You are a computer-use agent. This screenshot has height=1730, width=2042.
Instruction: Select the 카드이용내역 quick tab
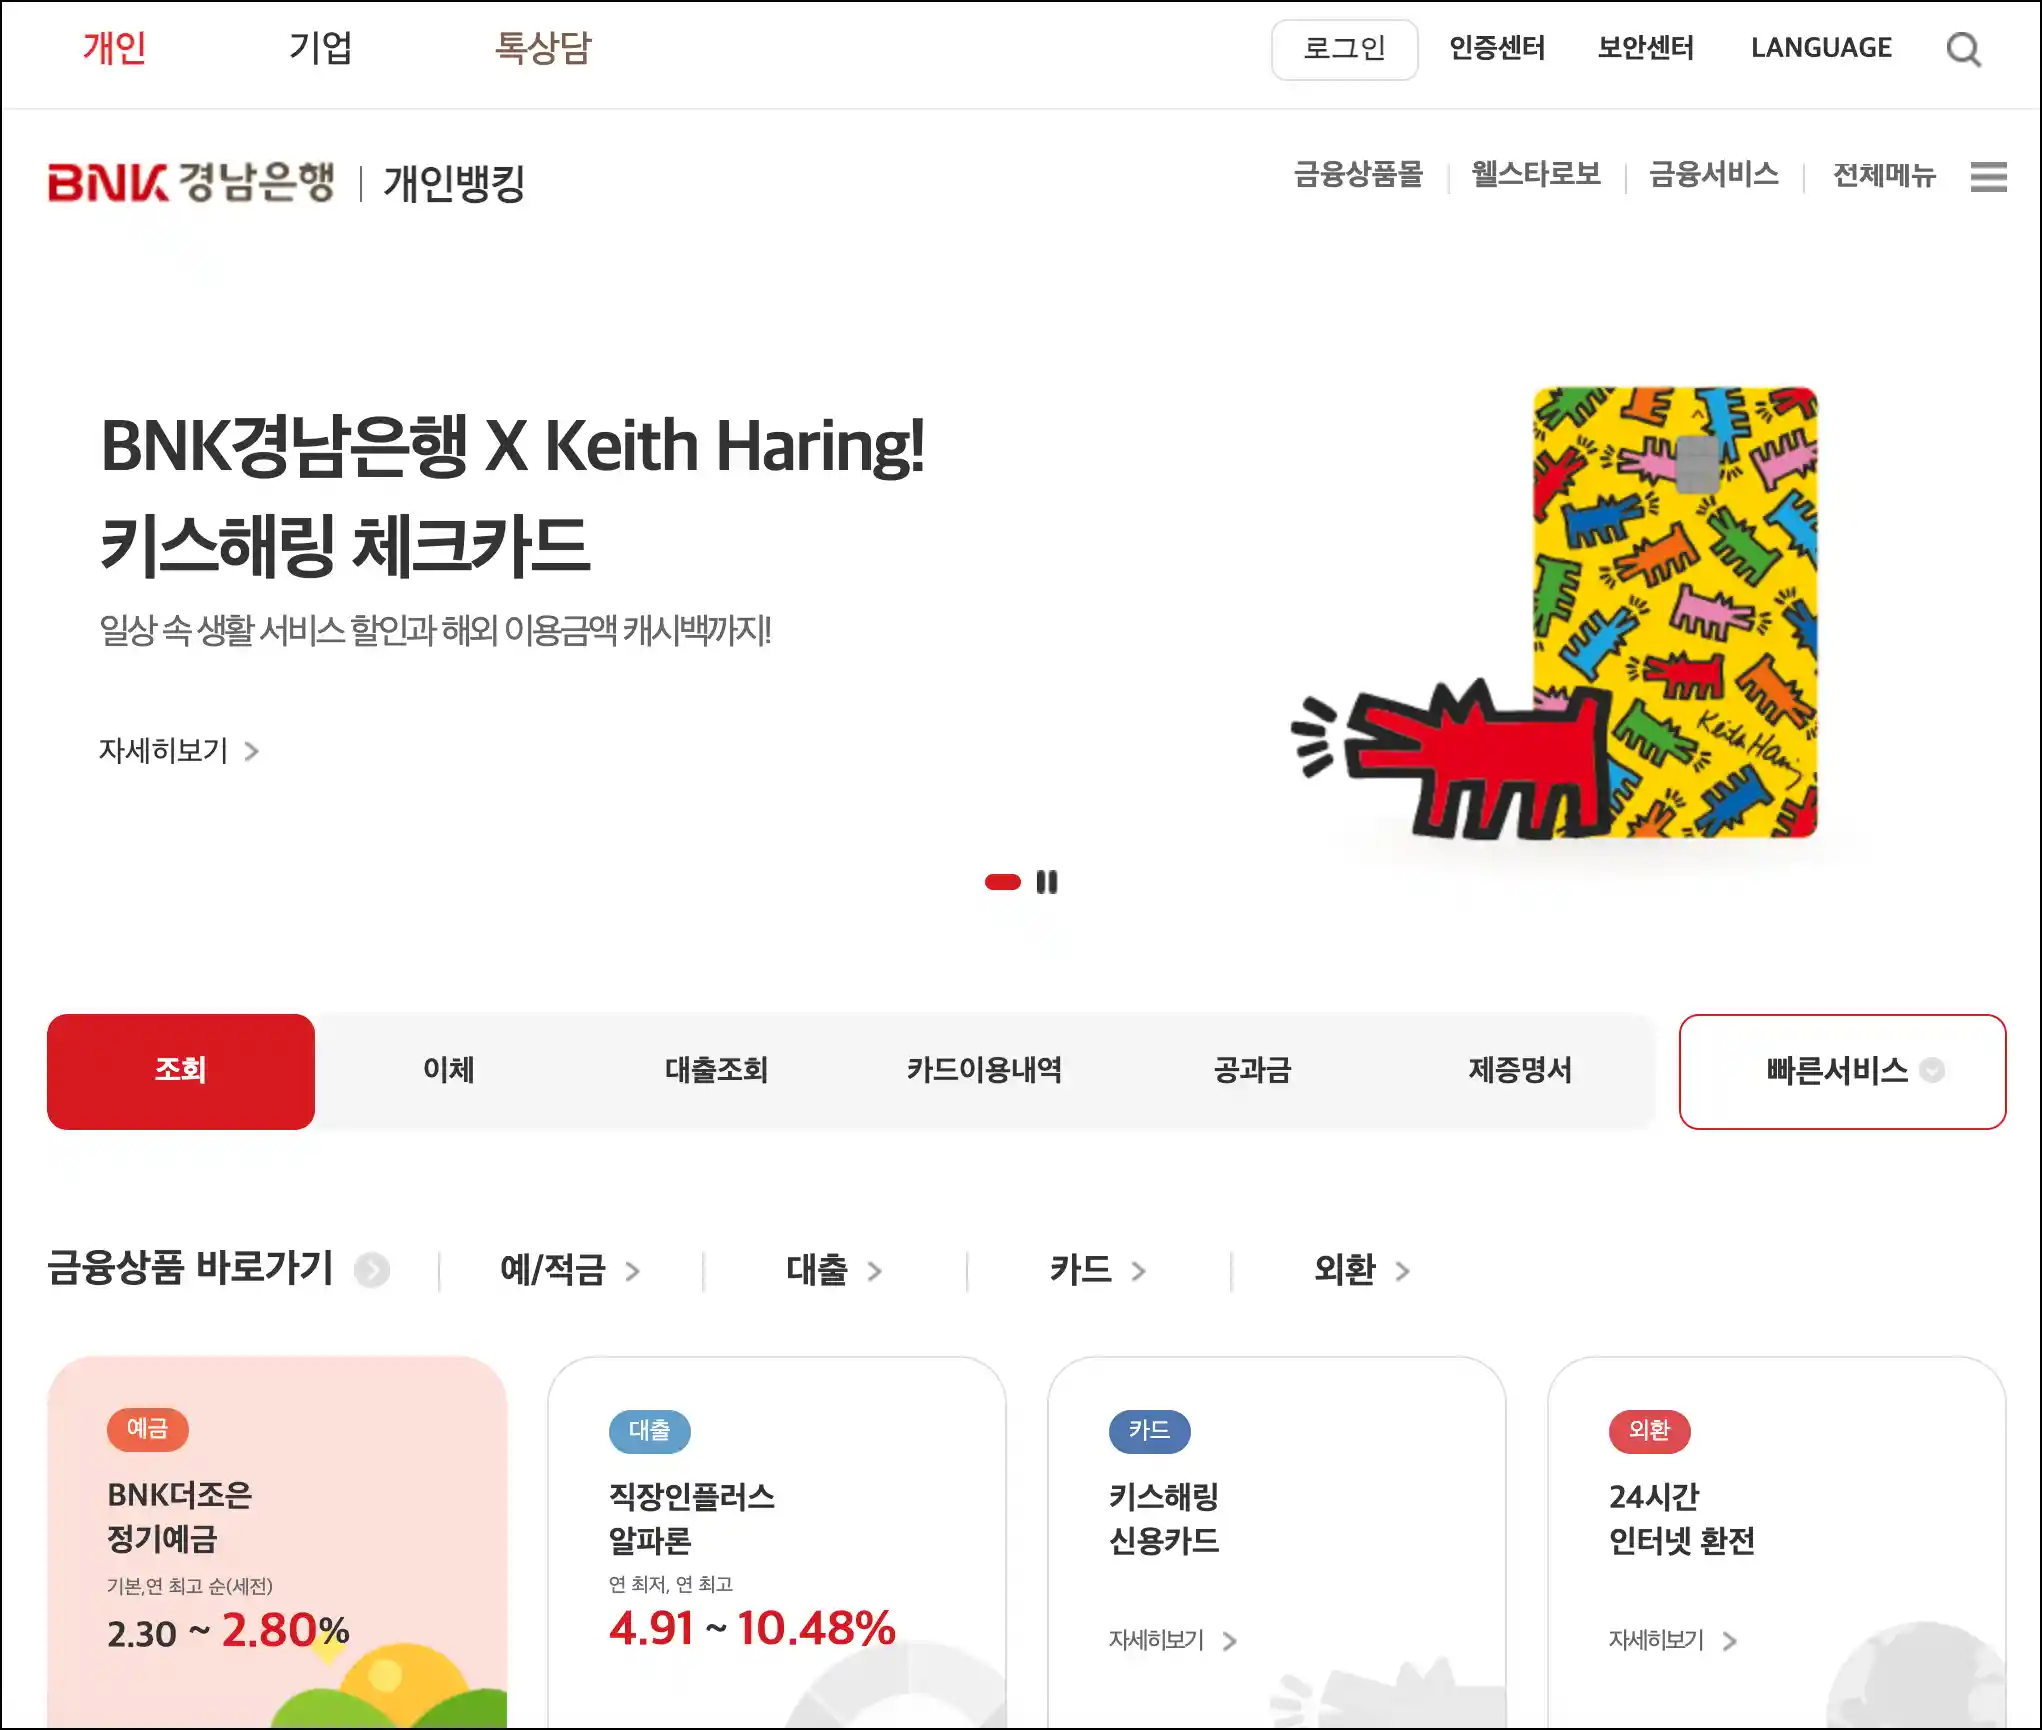pos(984,1071)
